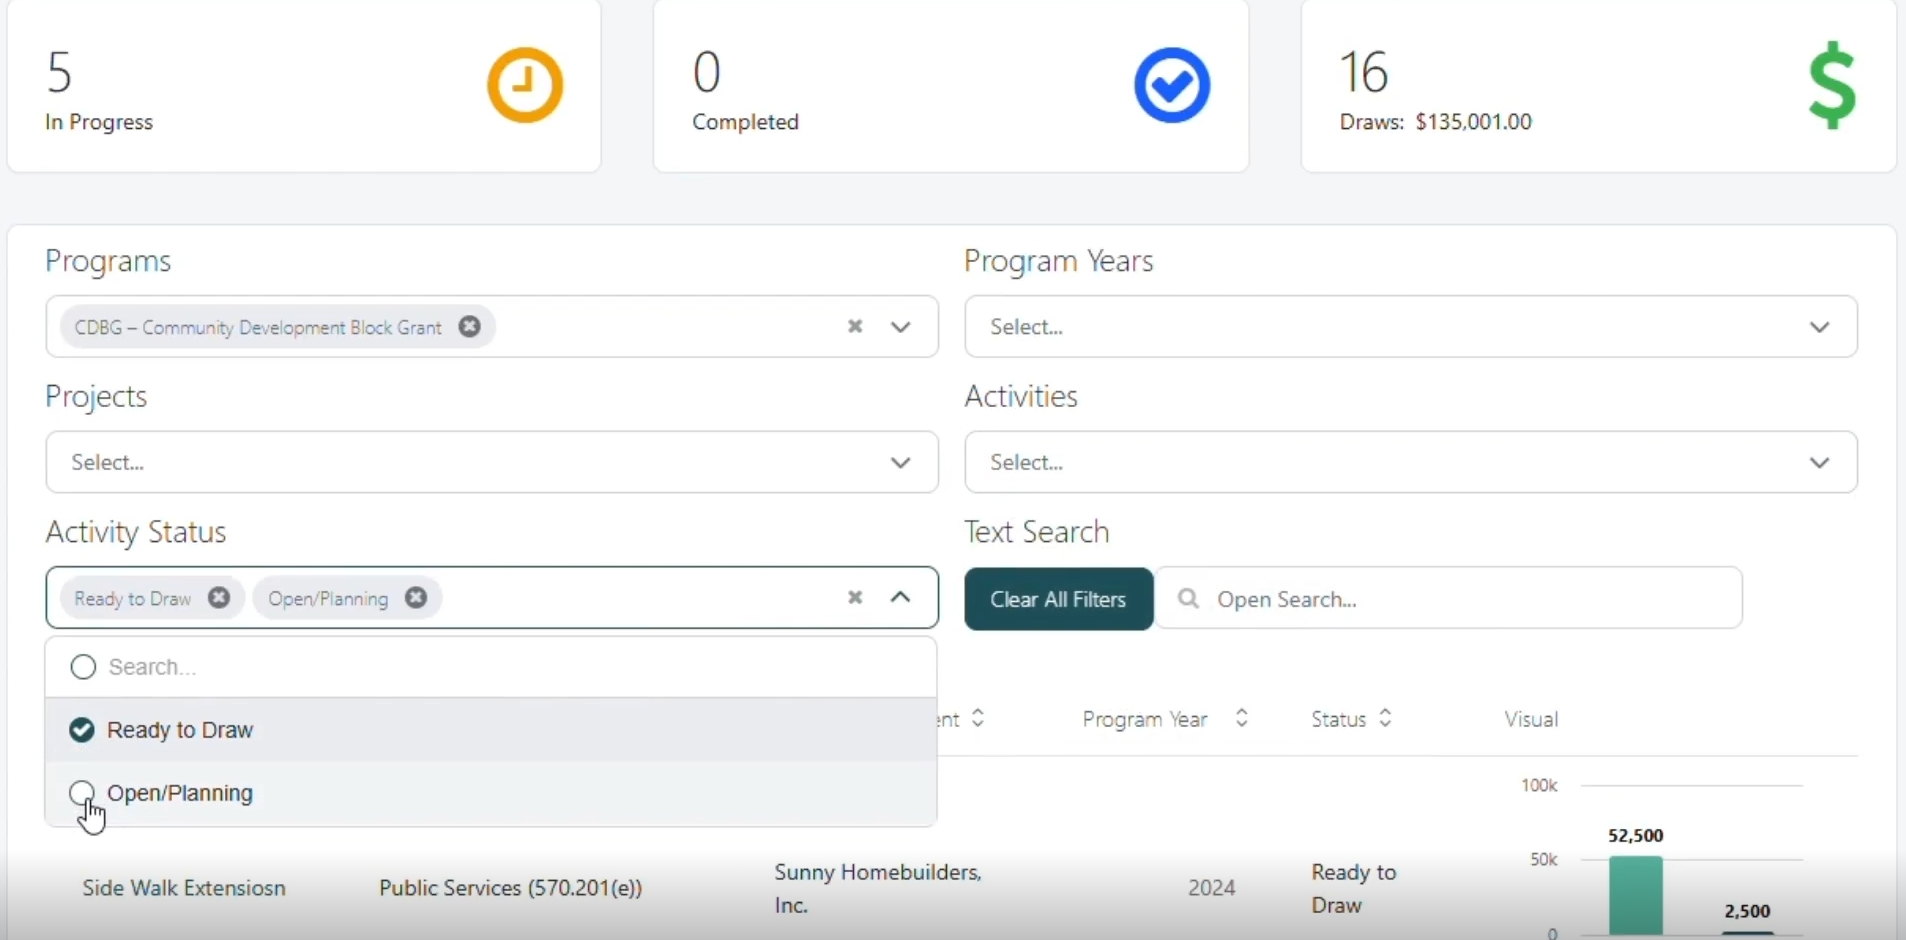The image size is (1906, 940).
Task: Click the 0 Completed card
Action: 951,86
